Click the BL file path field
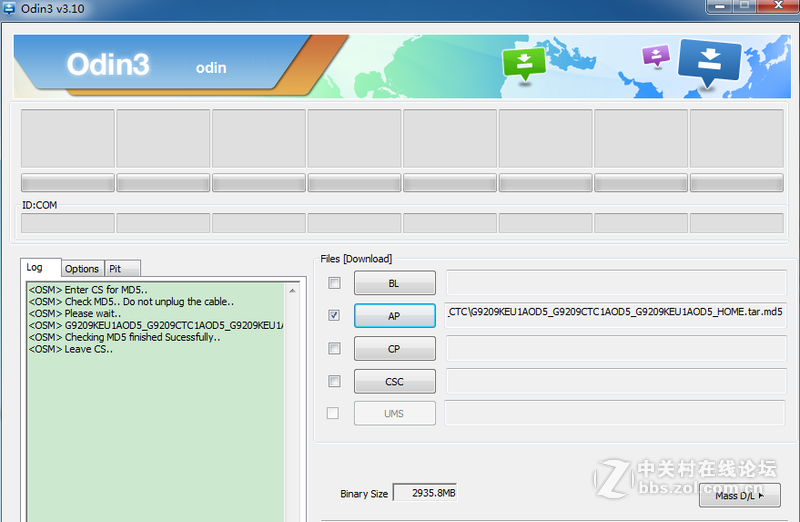Viewport: 800px width, 522px height. [x=616, y=283]
